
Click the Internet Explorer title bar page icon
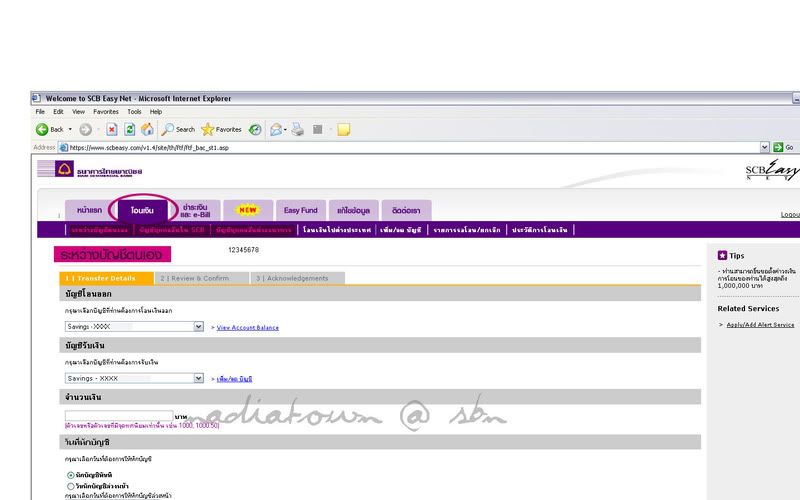coord(36,98)
